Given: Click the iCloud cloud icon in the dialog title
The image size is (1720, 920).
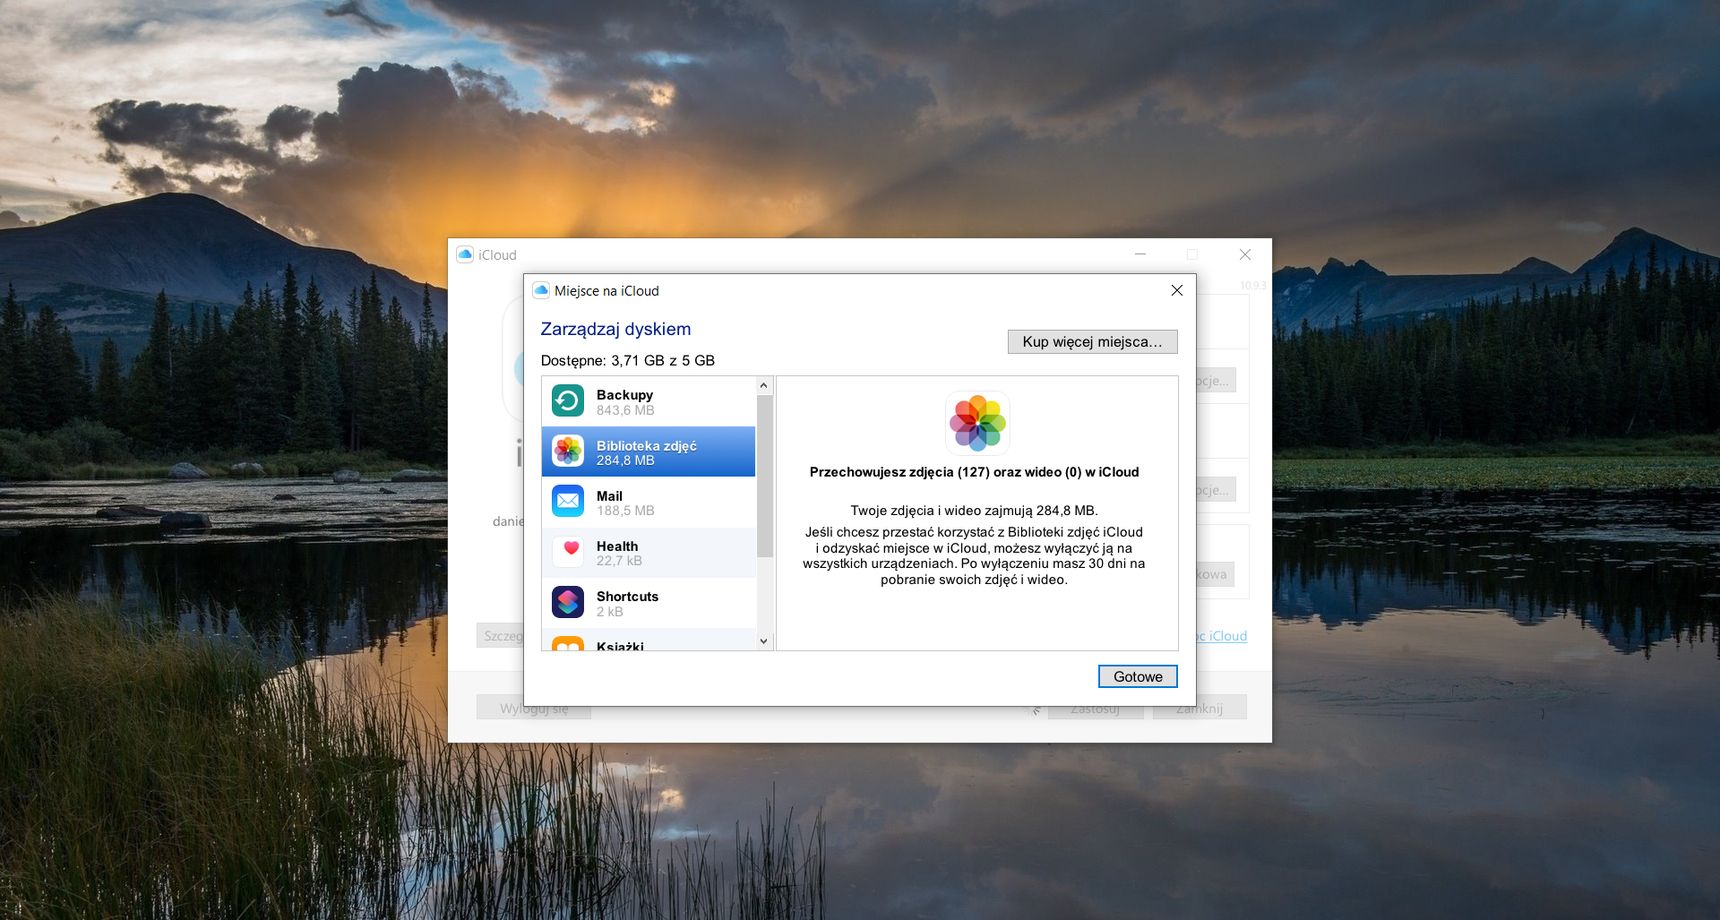Looking at the screenshot, I should click(x=541, y=290).
